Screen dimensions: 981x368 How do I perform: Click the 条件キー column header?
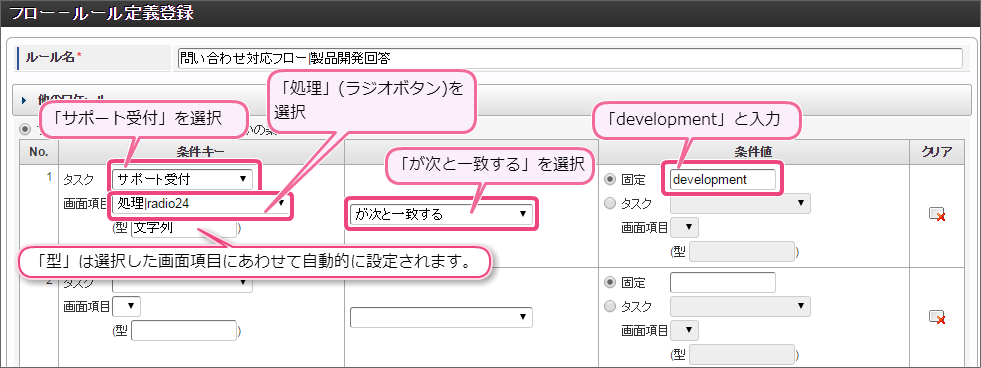(x=201, y=151)
